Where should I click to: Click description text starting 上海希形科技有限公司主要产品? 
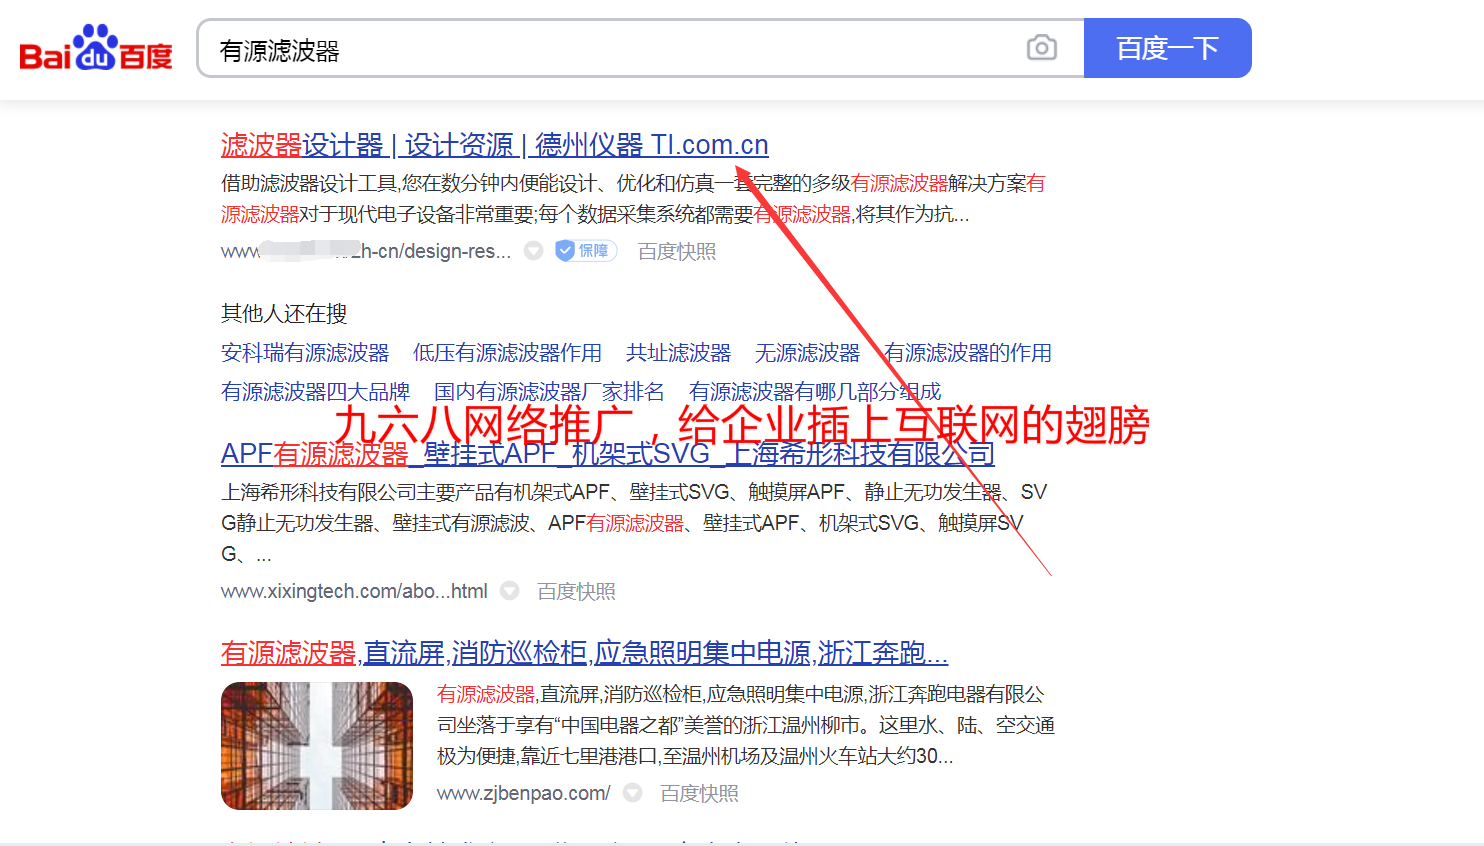(x=634, y=523)
